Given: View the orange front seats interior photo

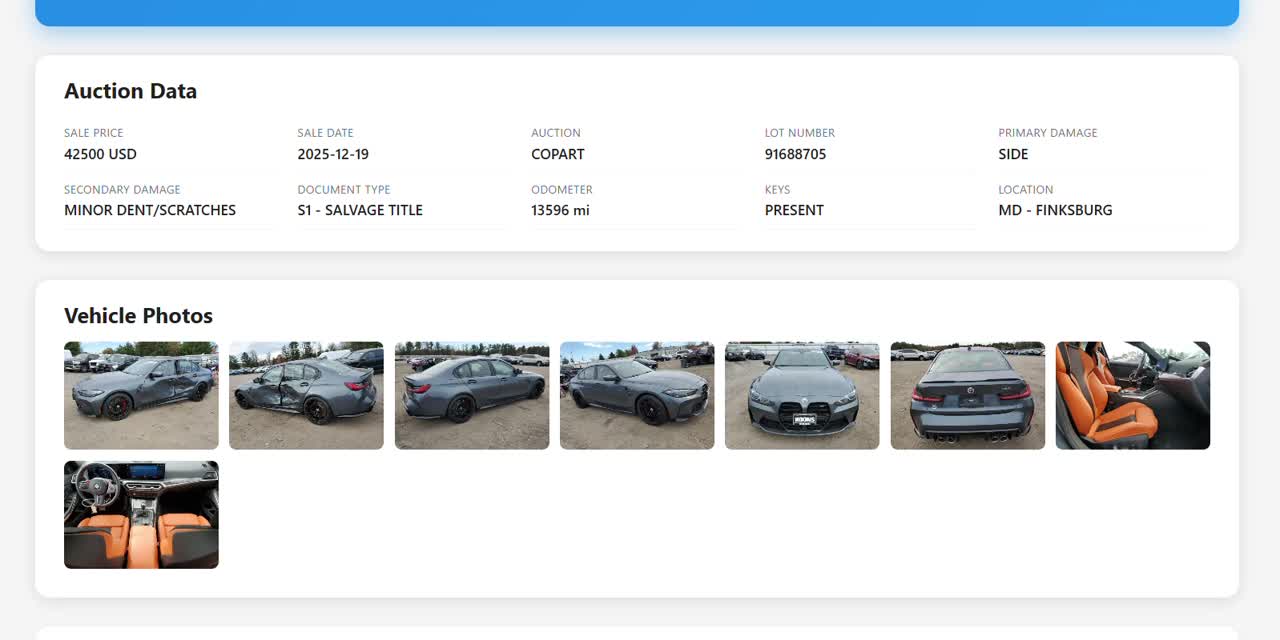Looking at the screenshot, I should pyautogui.click(x=1133, y=395).
